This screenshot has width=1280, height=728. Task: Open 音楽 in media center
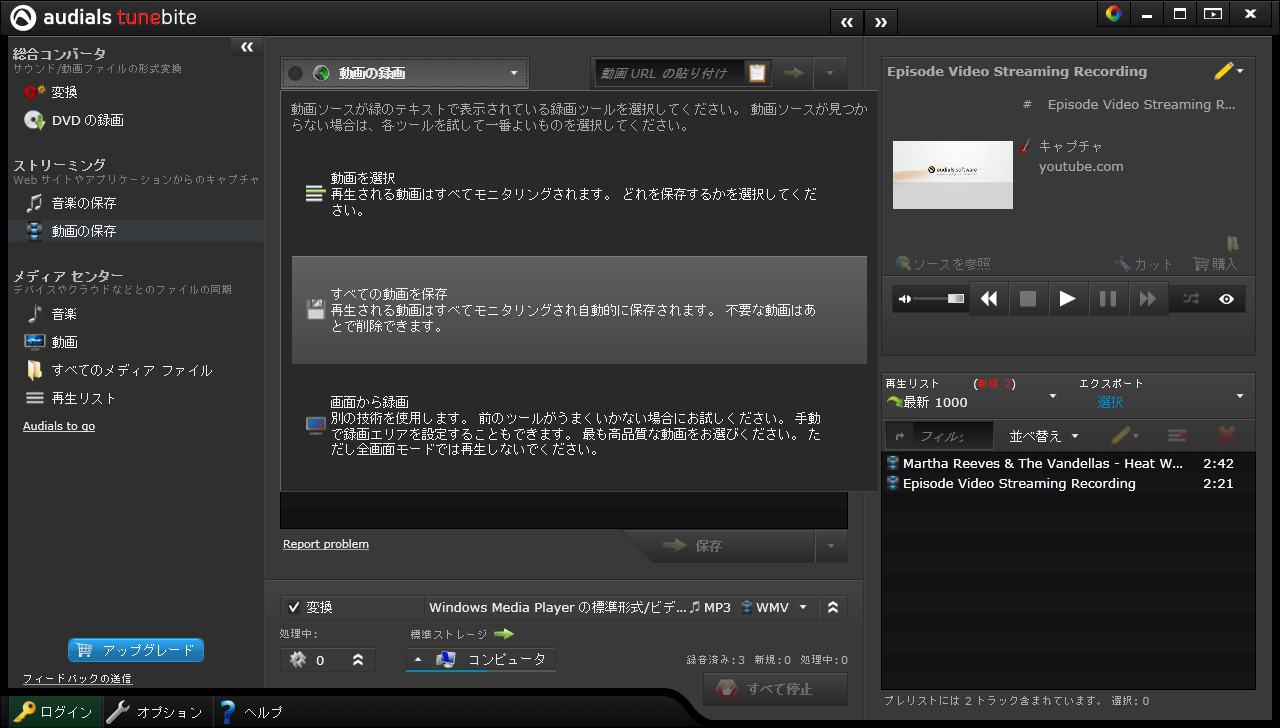coord(51,314)
